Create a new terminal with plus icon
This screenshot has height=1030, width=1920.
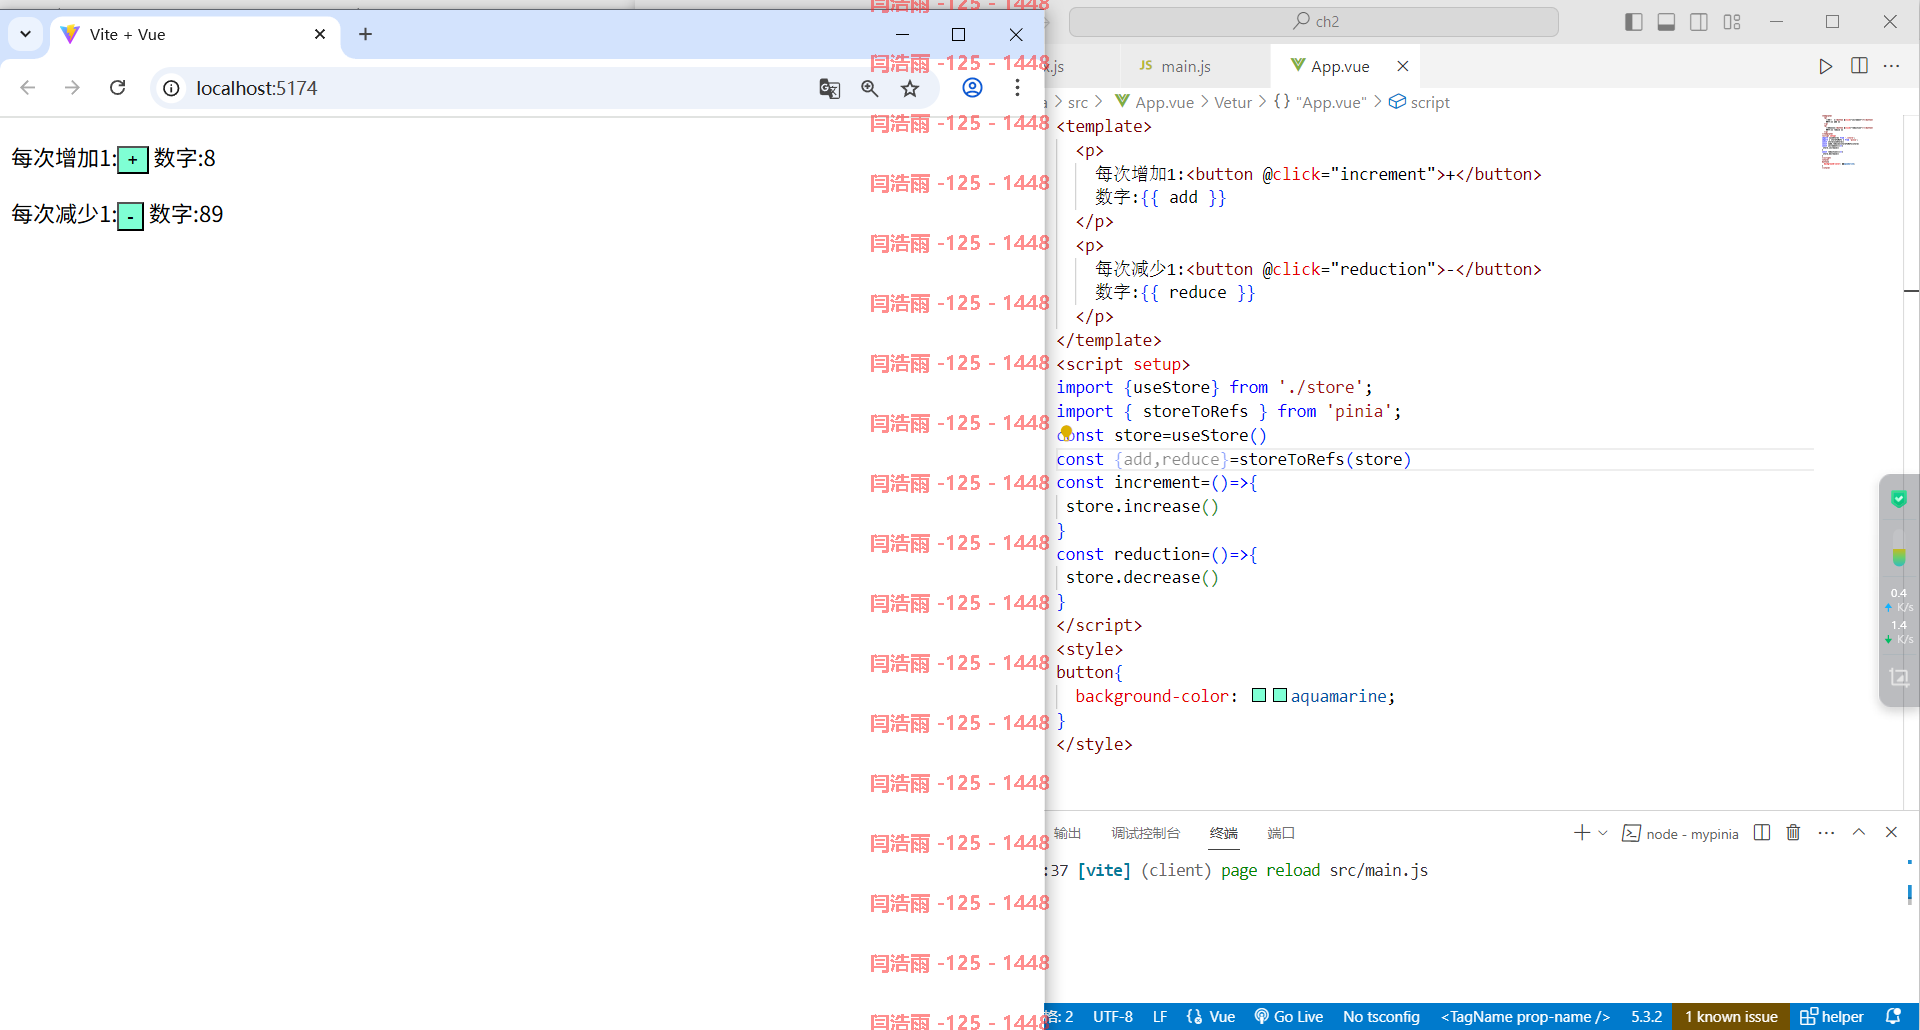pyautogui.click(x=1581, y=833)
